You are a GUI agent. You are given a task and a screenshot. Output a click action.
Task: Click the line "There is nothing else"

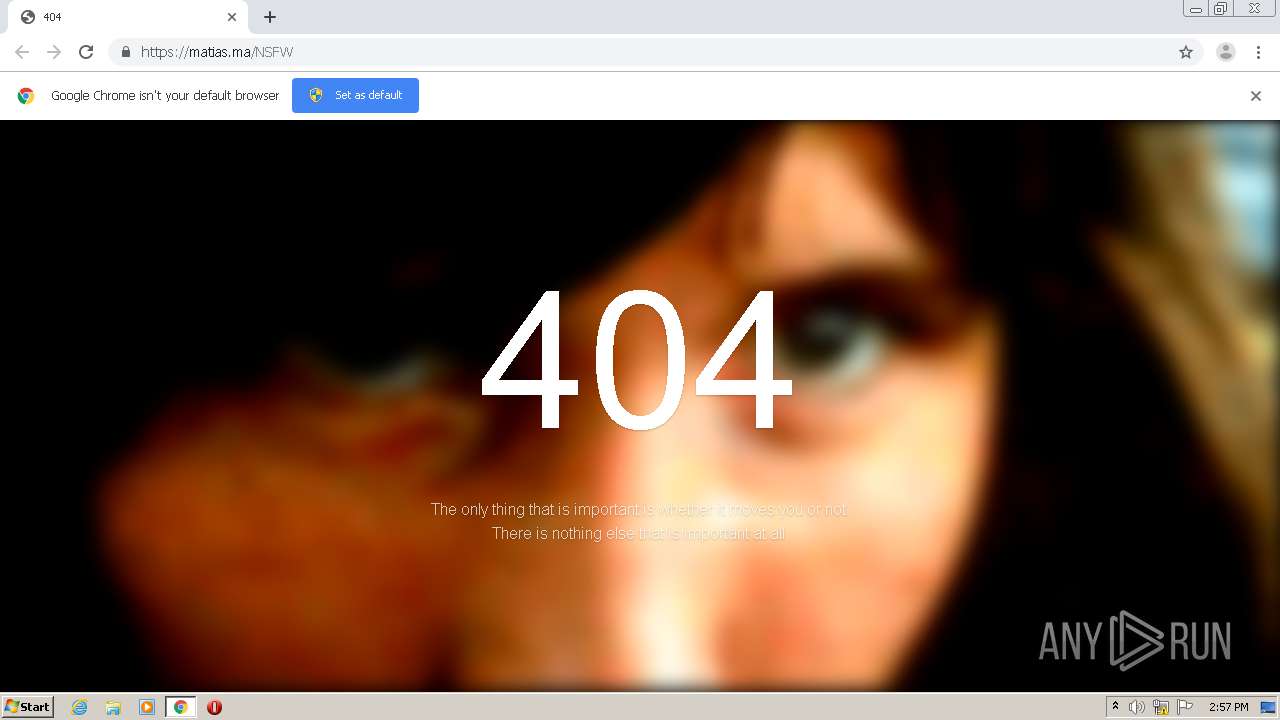tap(639, 534)
